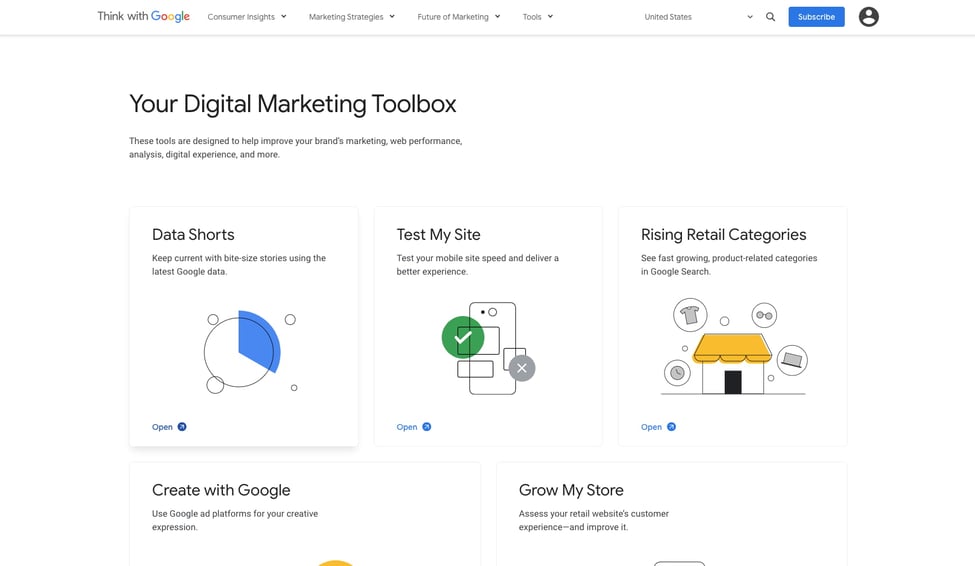The image size is (975, 566).
Task: Click the arrow icon beside Data Shorts Open
Action: (182, 427)
